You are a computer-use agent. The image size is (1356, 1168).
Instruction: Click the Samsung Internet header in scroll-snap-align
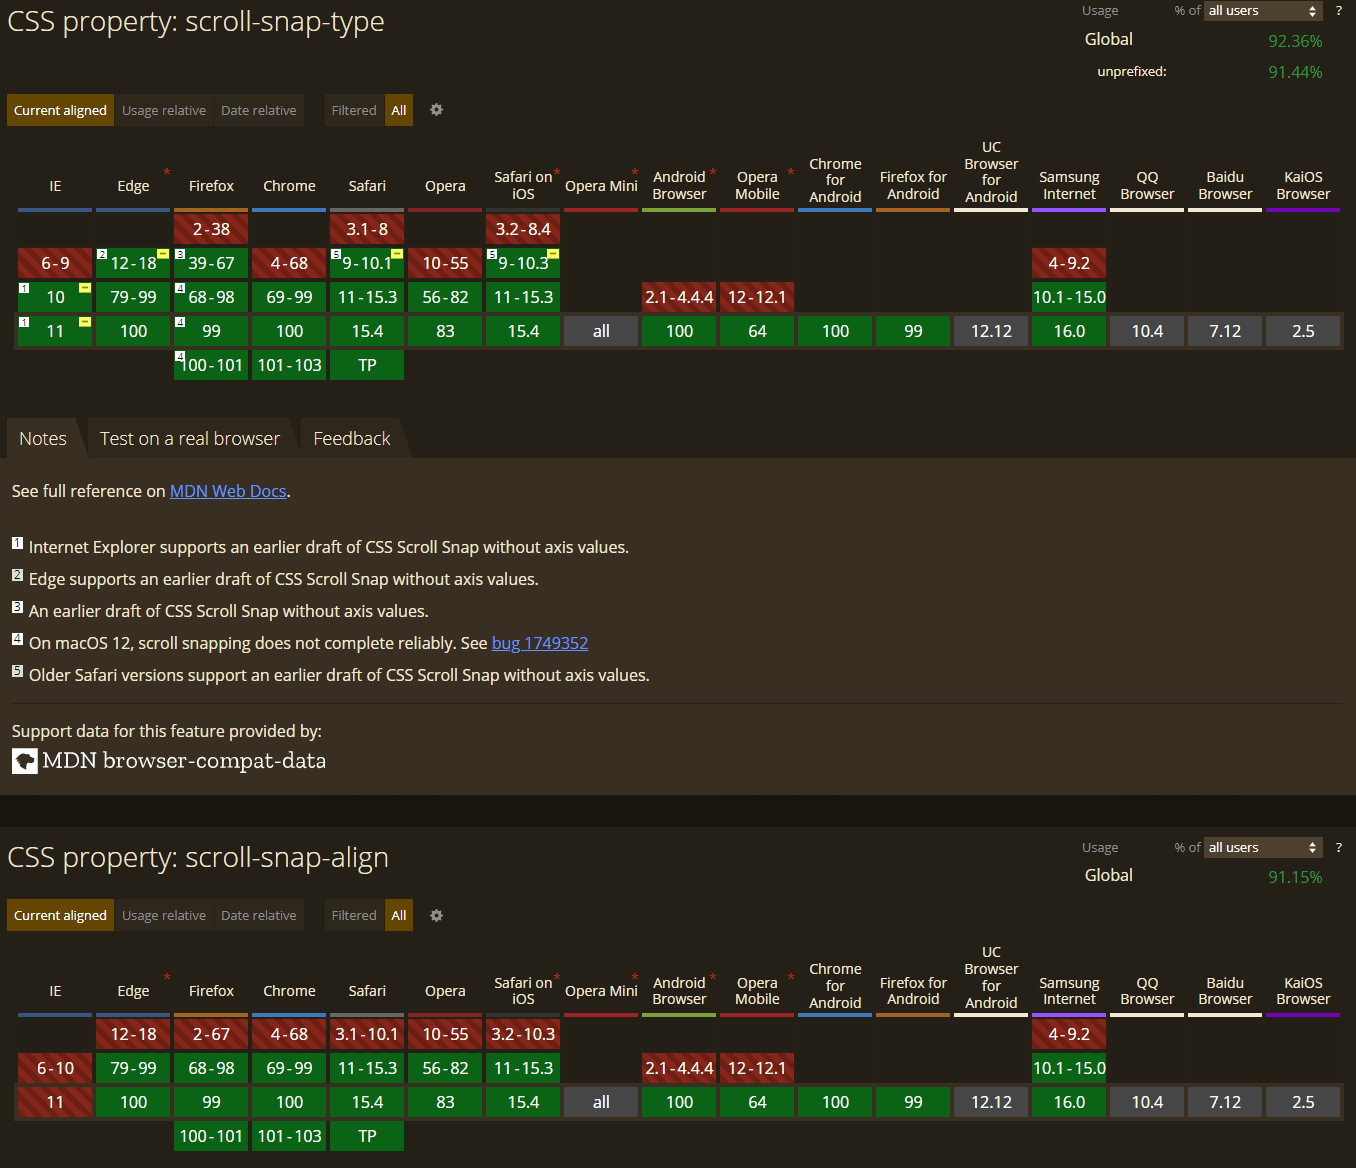point(1069,991)
